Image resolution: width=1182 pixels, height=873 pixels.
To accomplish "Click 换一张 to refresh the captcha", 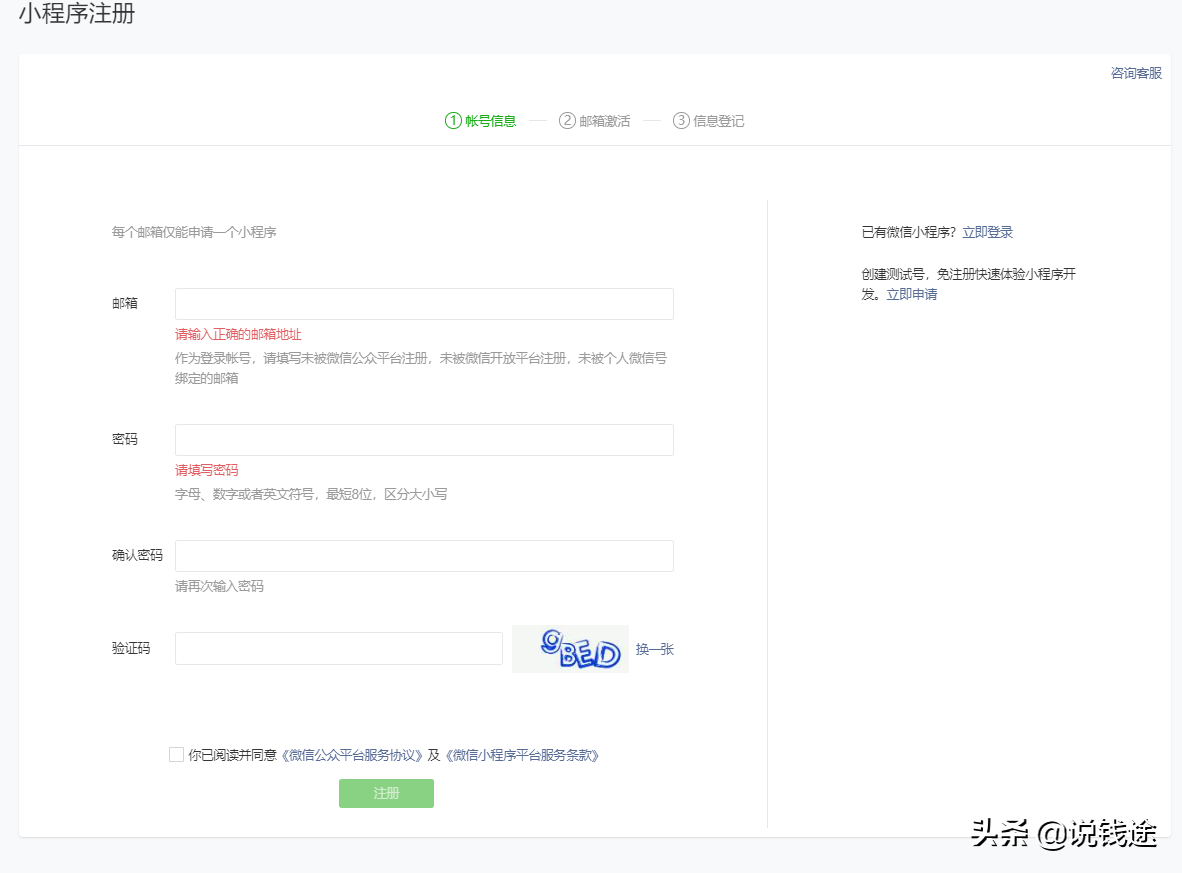I will (654, 648).
